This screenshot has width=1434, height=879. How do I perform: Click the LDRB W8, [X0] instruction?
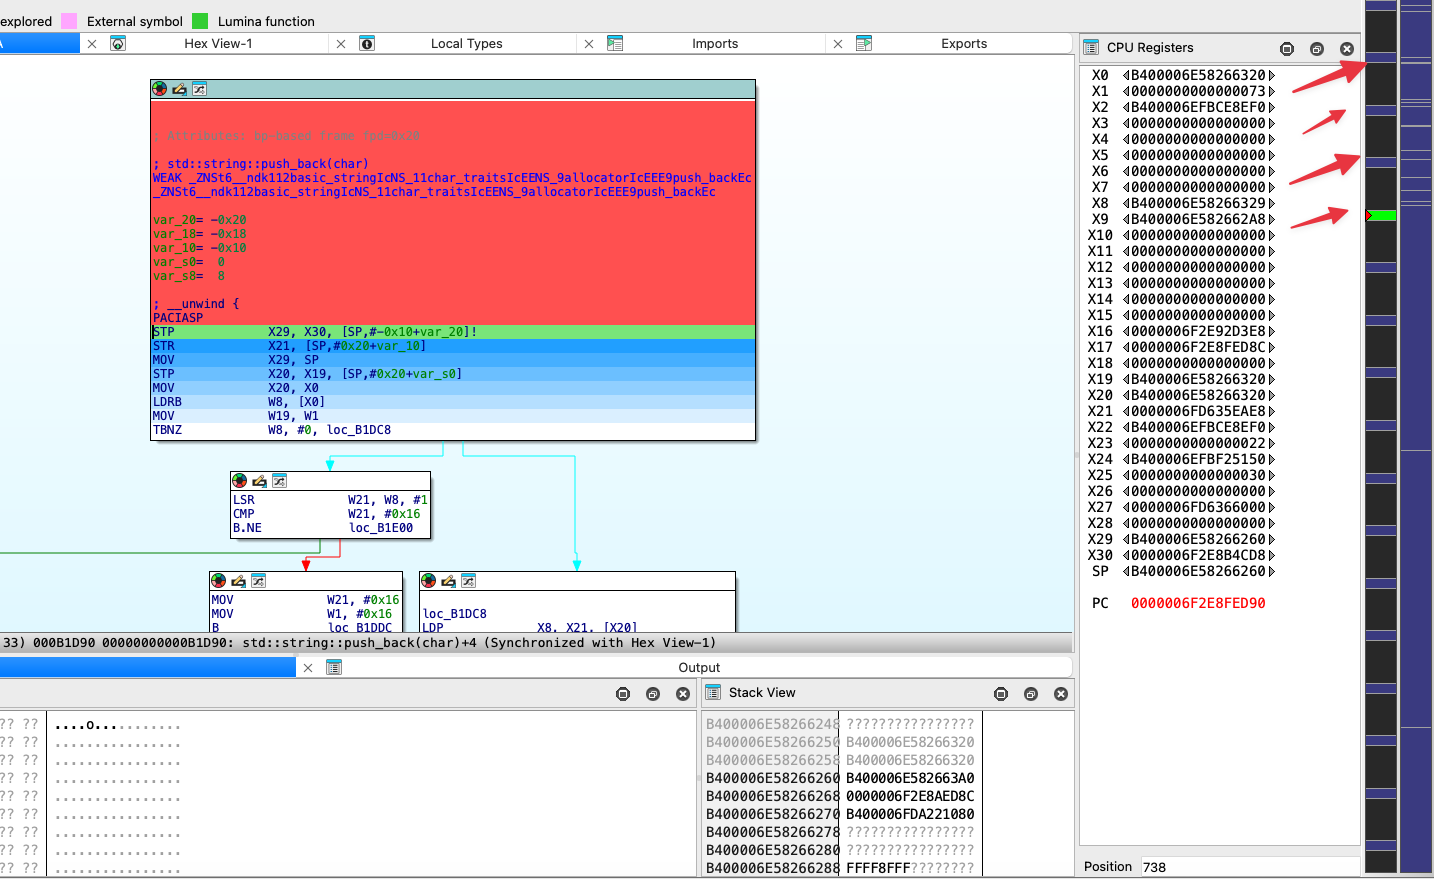pos(239,402)
